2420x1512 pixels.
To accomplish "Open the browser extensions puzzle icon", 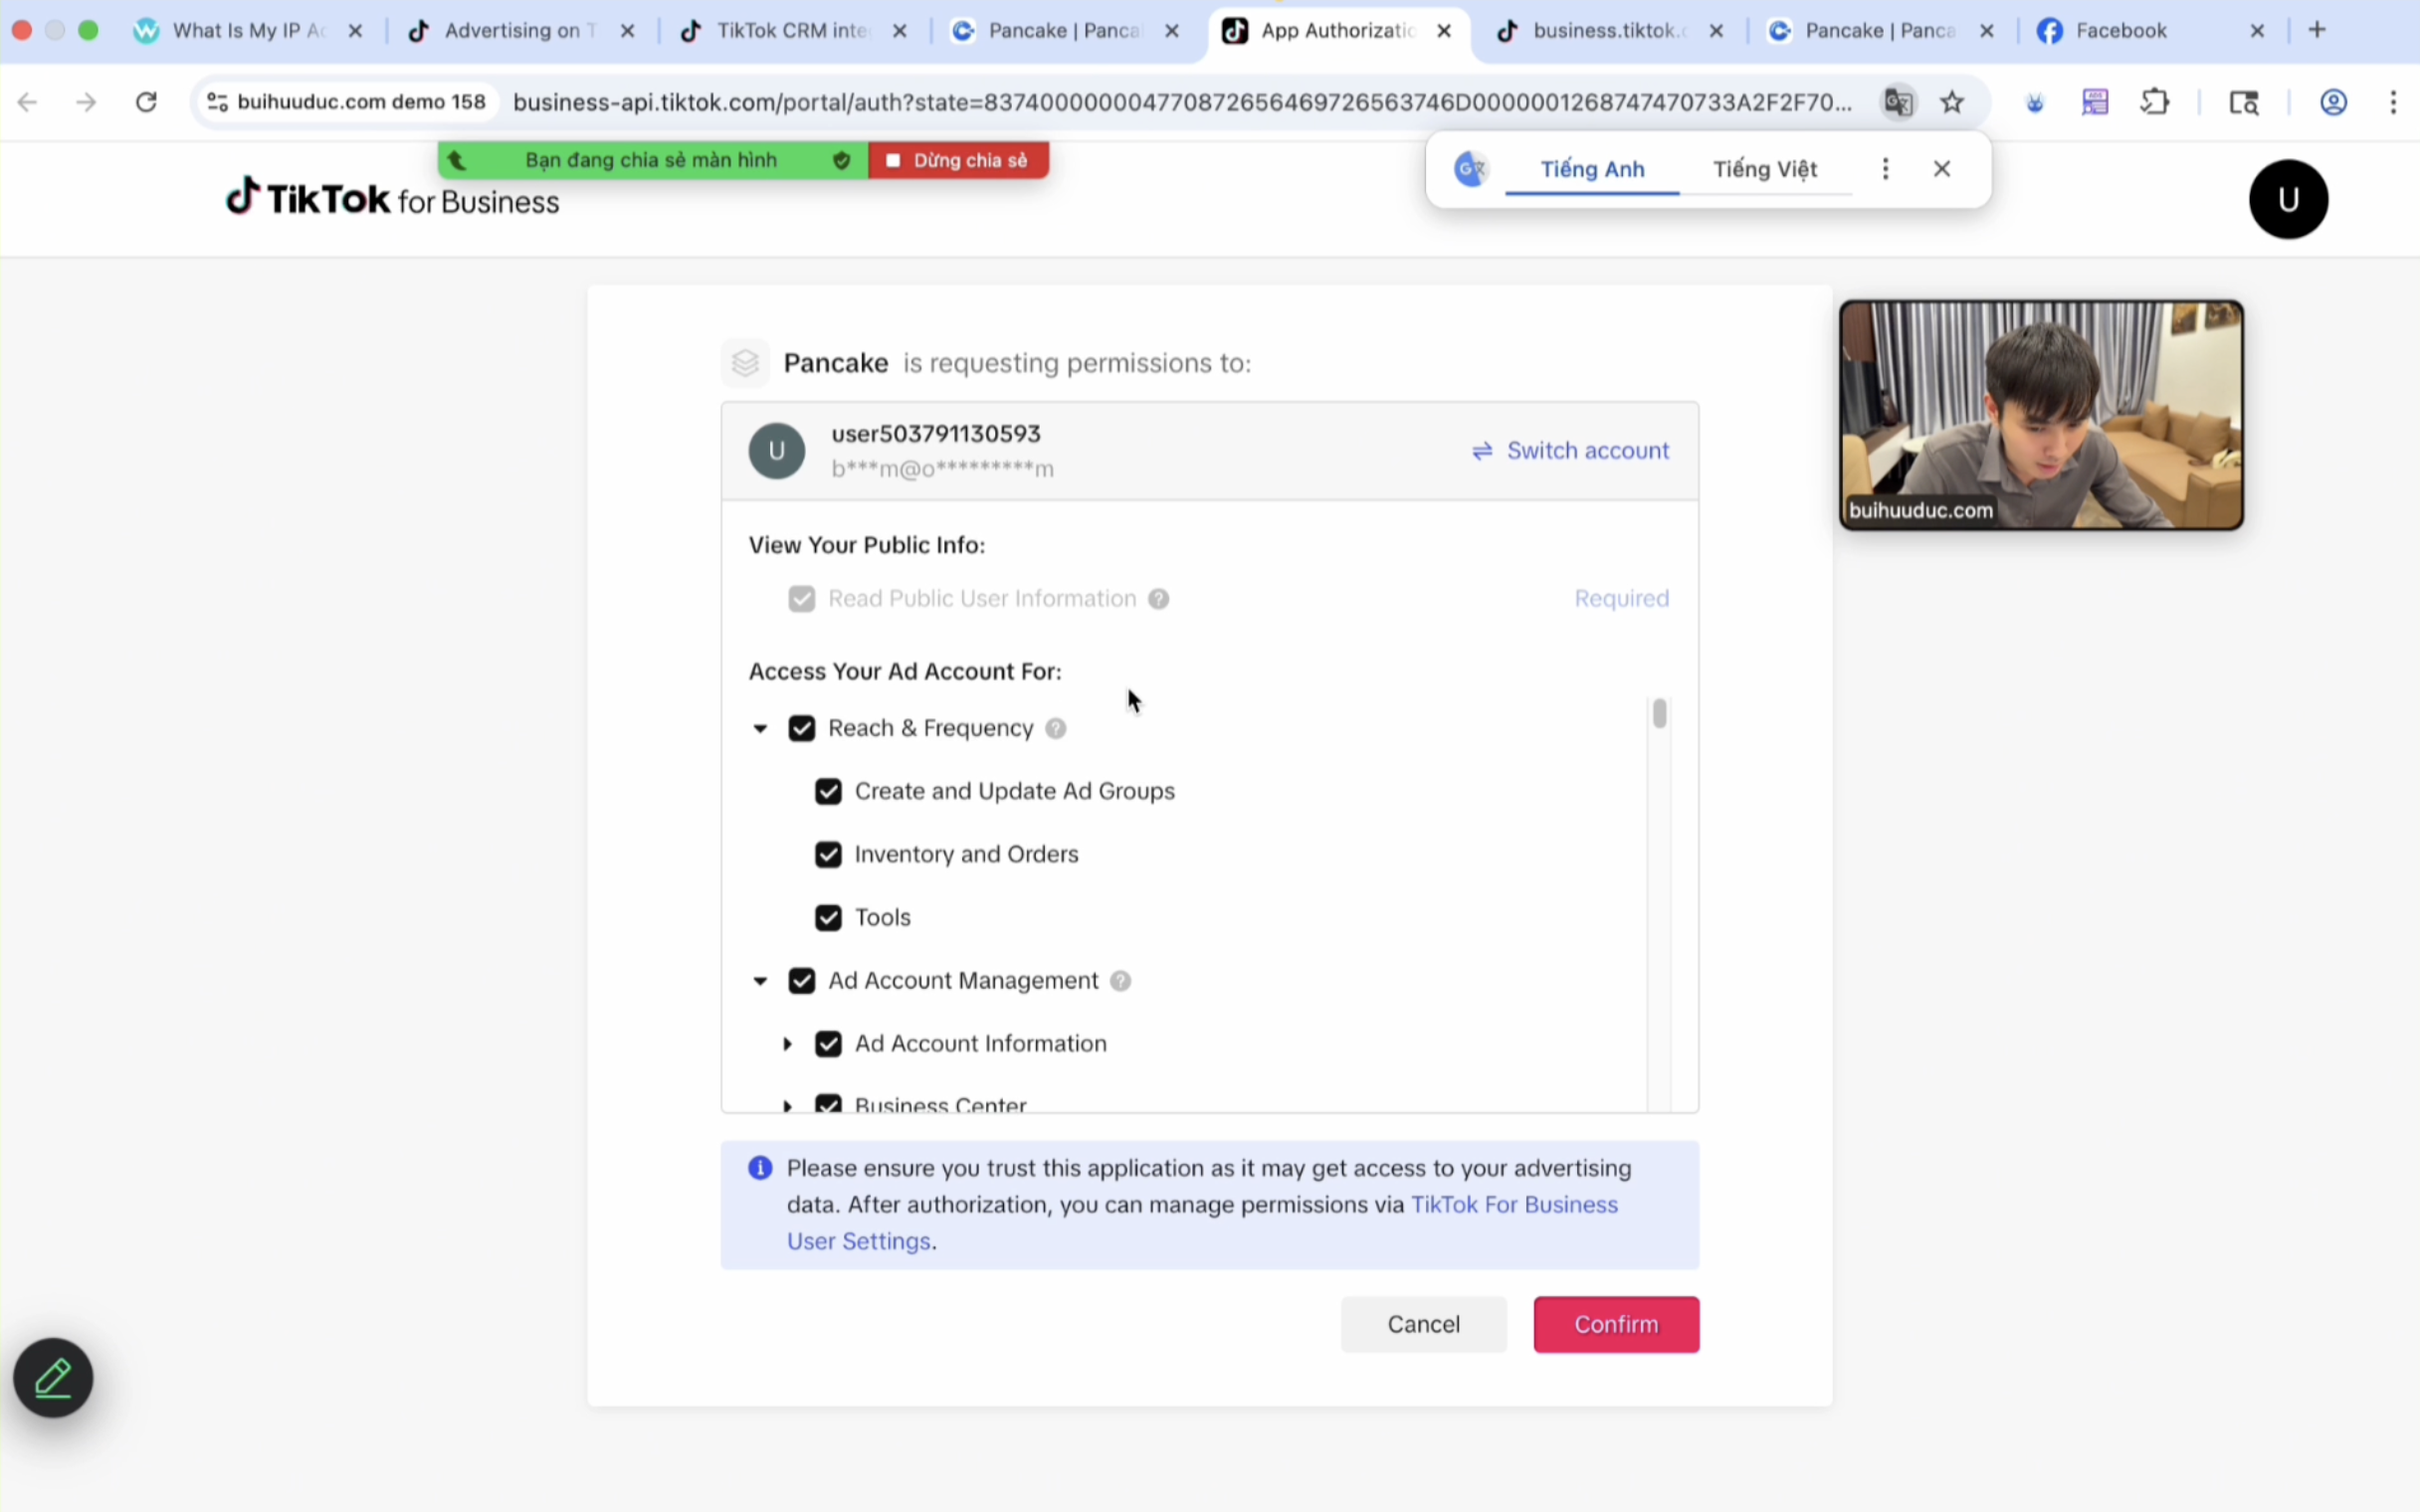I will click(x=2154, y=102).
